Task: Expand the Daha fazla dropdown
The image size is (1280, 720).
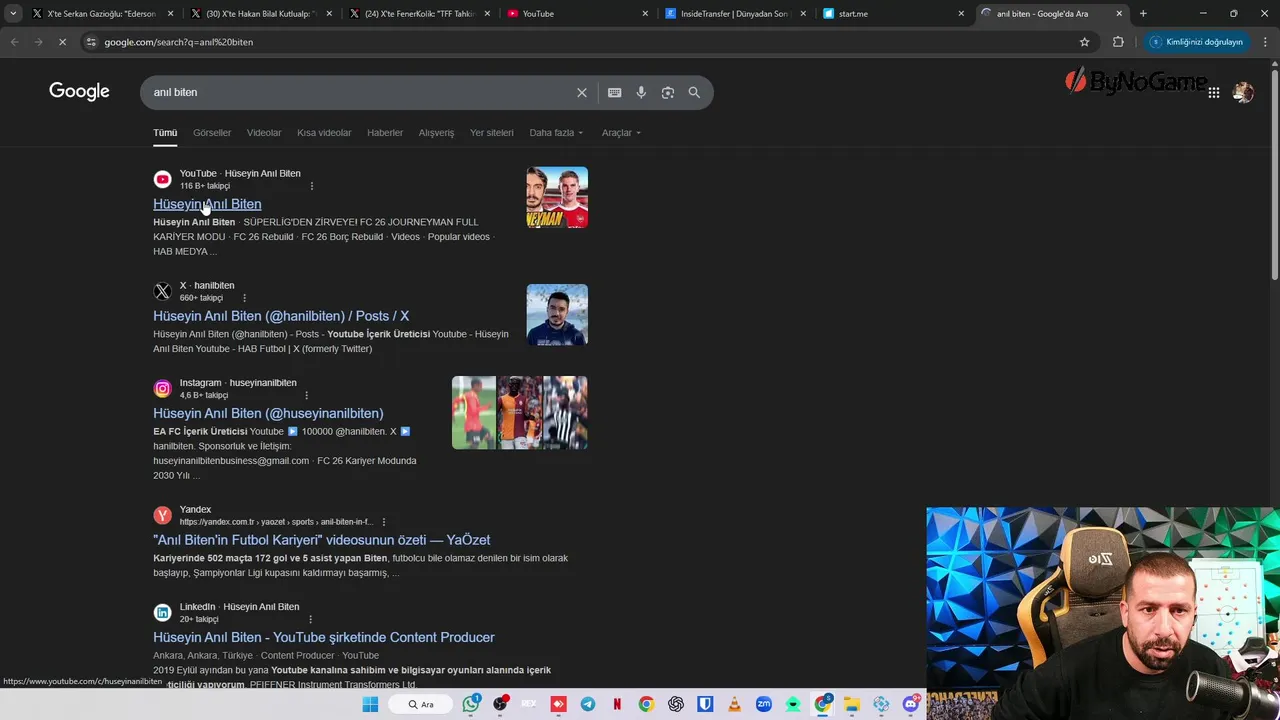Action: click(556, 132)
